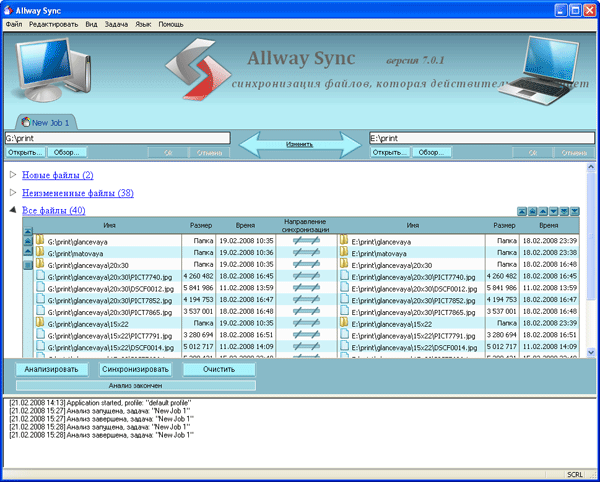
Task: Click the file icon of G:\print\glancevaya\15x22\PICT7791.jpg
Action: point(40,335)
